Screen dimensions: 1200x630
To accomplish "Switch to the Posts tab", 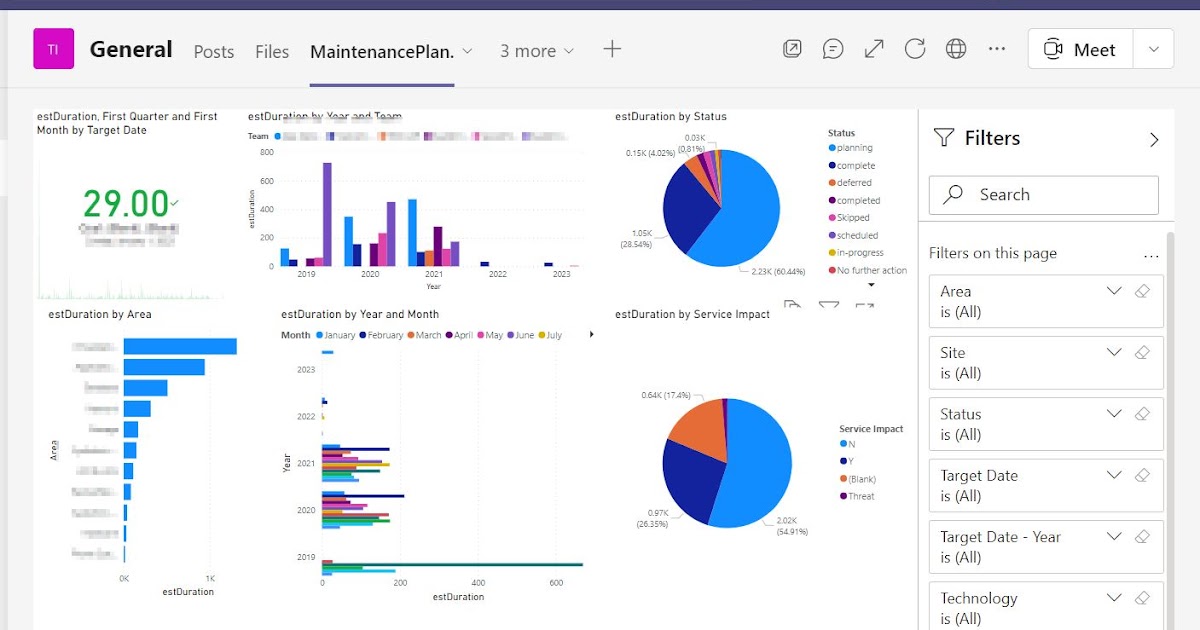I will click(x=213, y=51).
